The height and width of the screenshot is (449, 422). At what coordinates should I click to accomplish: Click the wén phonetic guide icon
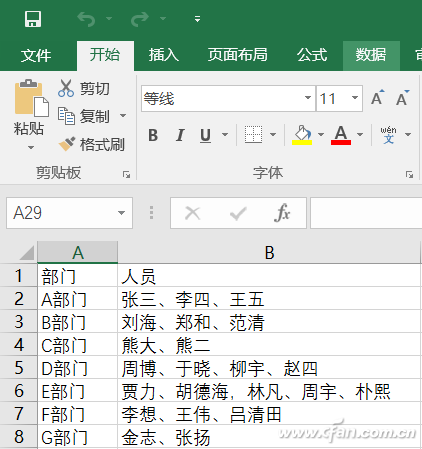tap(388, 135)
